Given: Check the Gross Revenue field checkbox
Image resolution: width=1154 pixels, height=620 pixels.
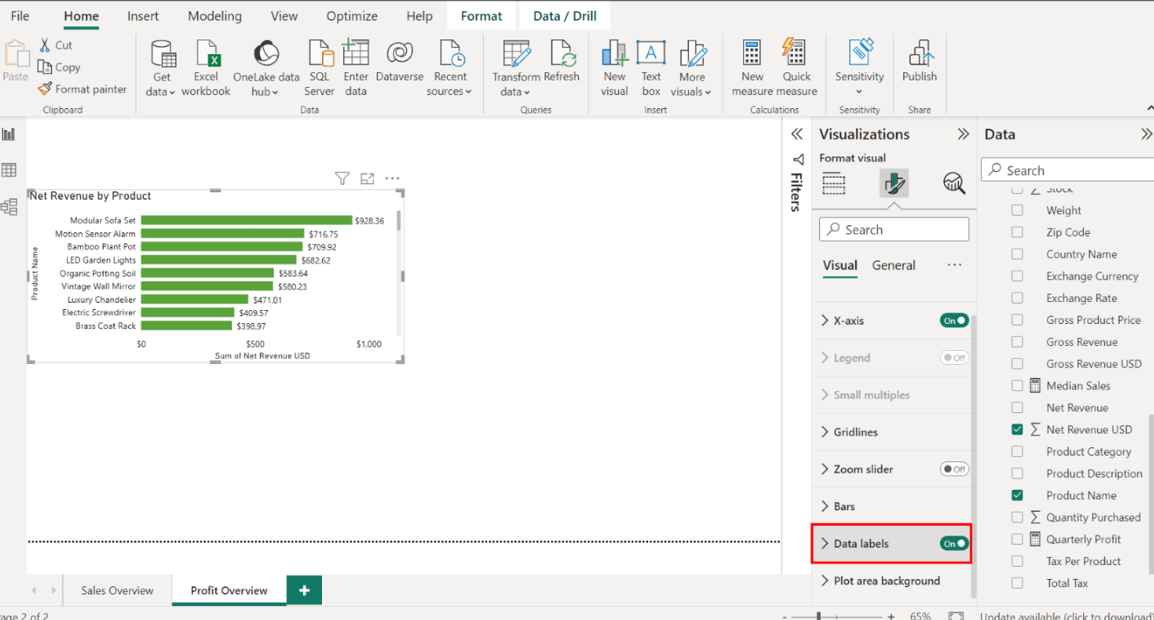Looking at the screenshot, I should pos(1017,342).
